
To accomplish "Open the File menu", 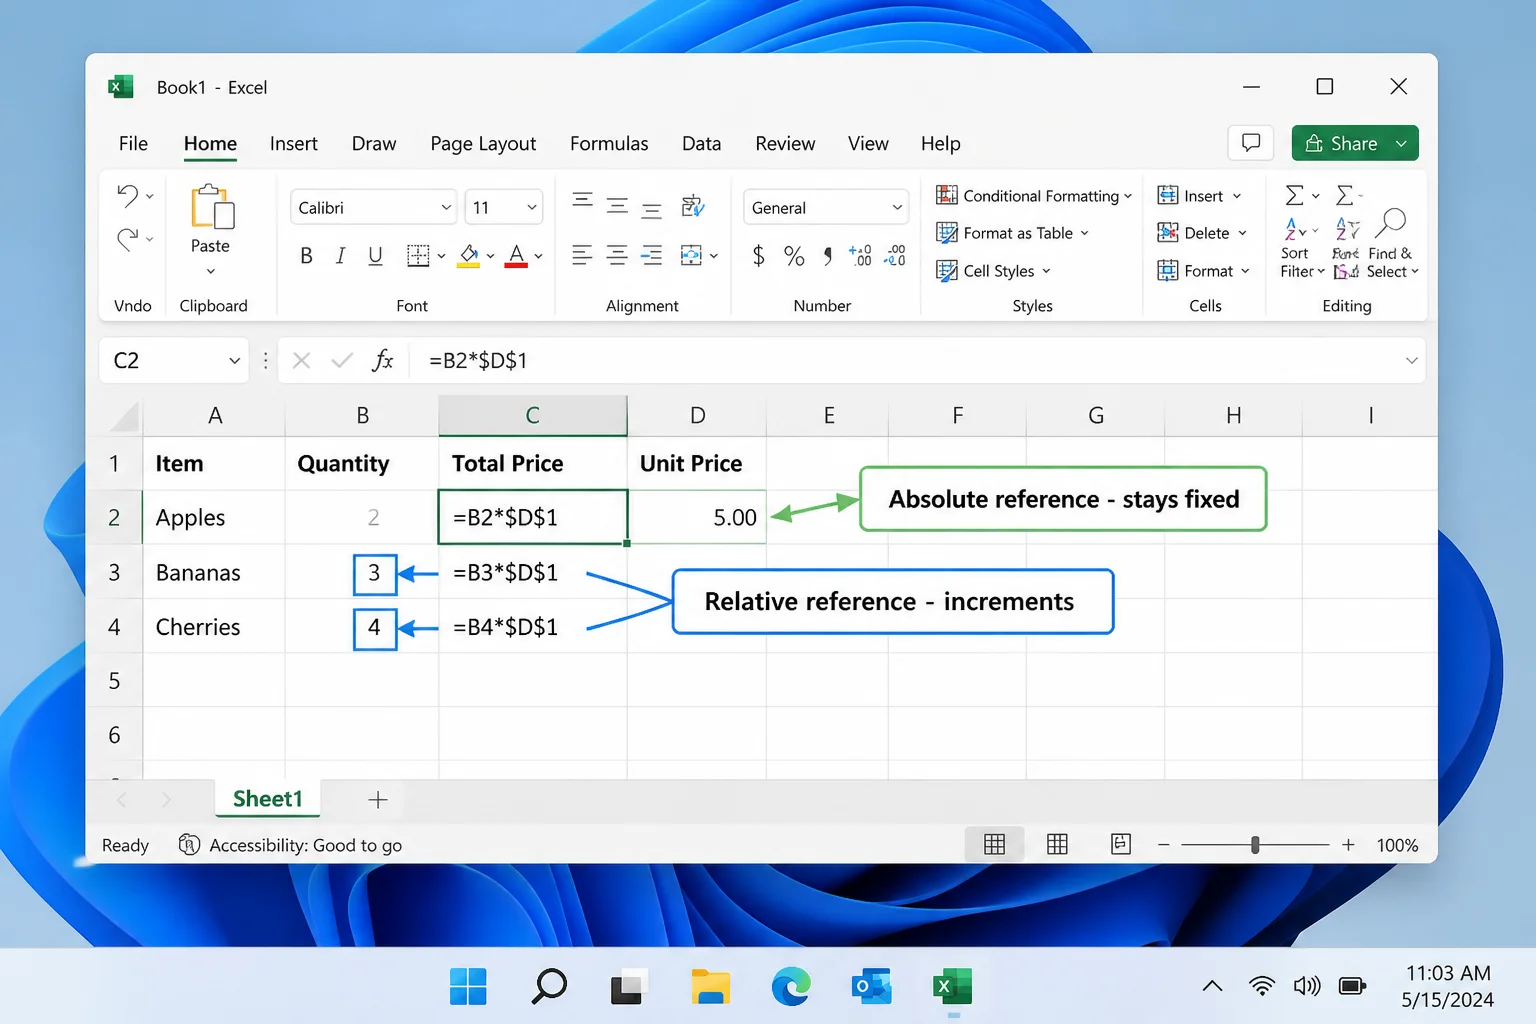I will pyautogui.click(x=133, y=144).
